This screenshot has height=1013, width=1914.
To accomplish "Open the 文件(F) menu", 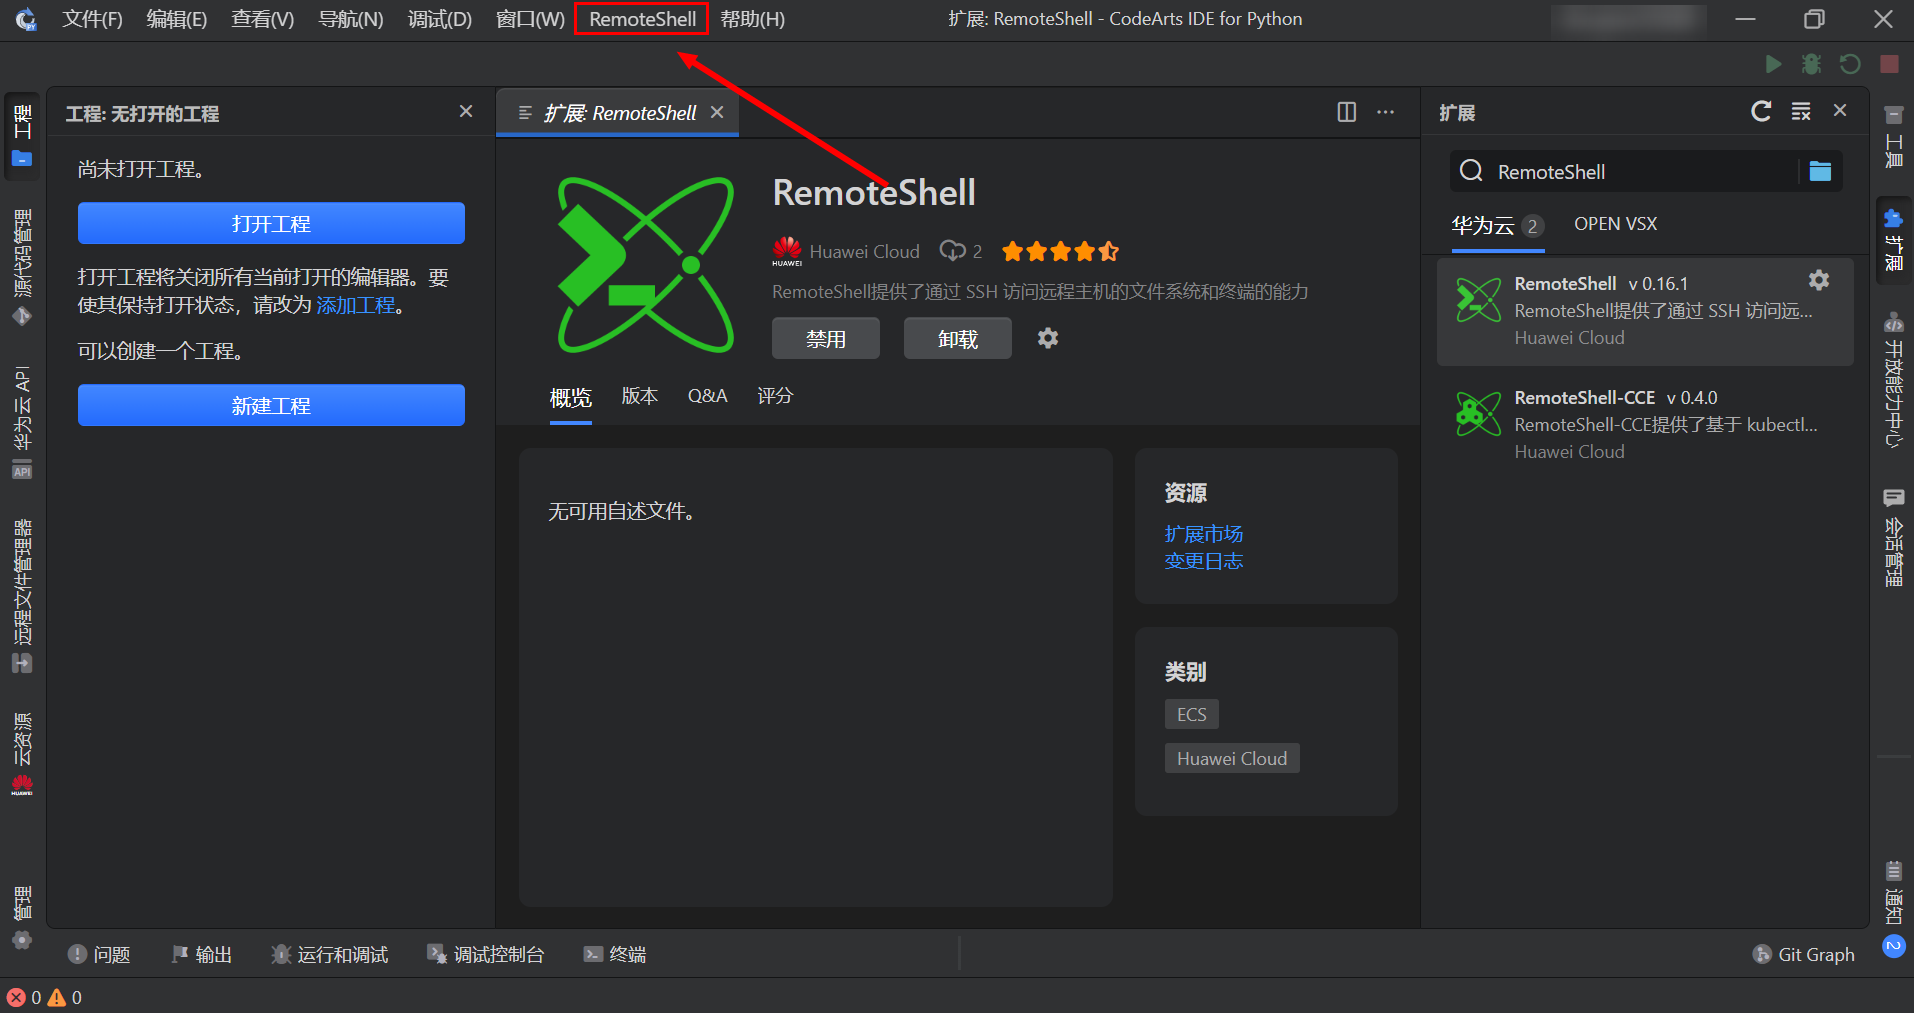I will (92, 19).
